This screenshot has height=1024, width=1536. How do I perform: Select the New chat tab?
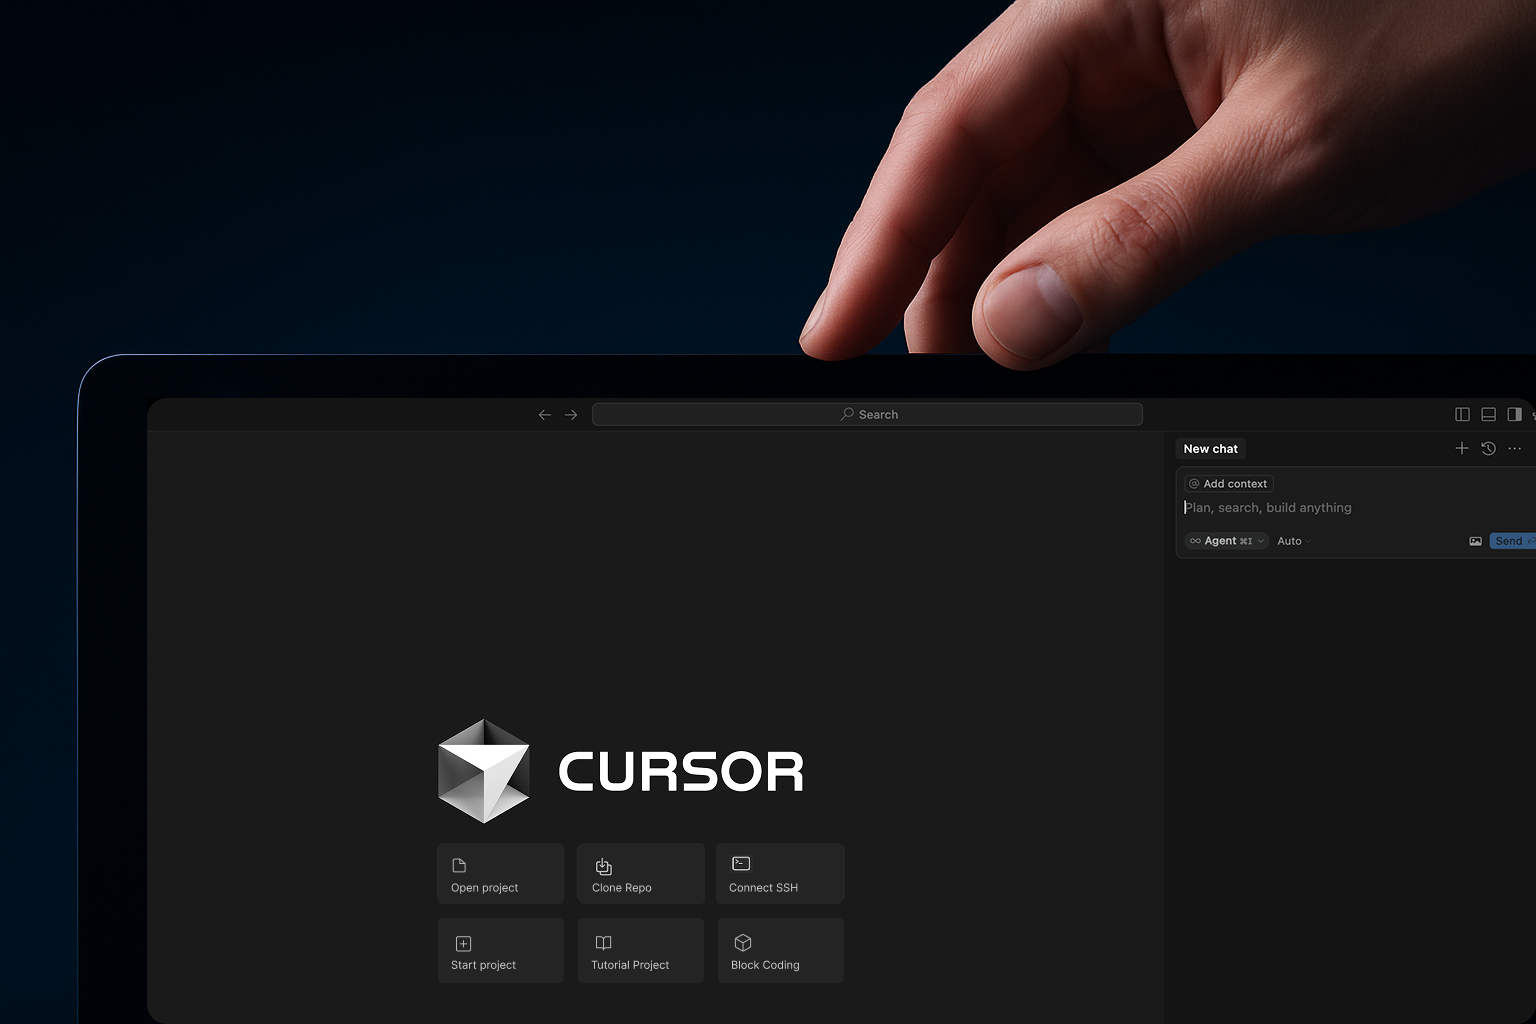pyautogui.click(x=1210, y=449)
